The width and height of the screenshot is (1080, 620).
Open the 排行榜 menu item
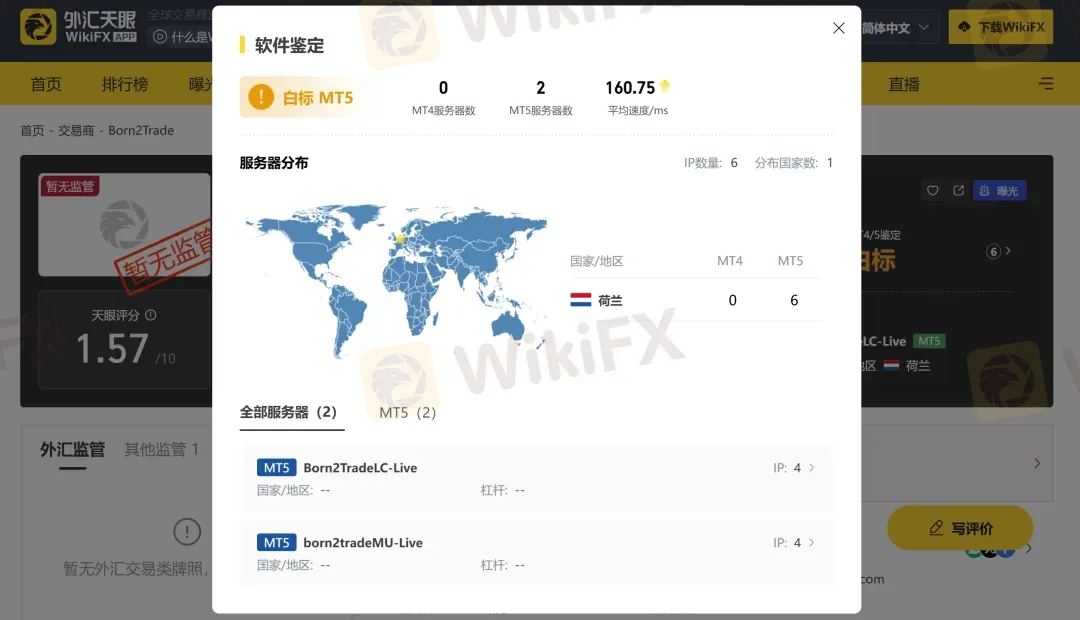coord(124,85)
